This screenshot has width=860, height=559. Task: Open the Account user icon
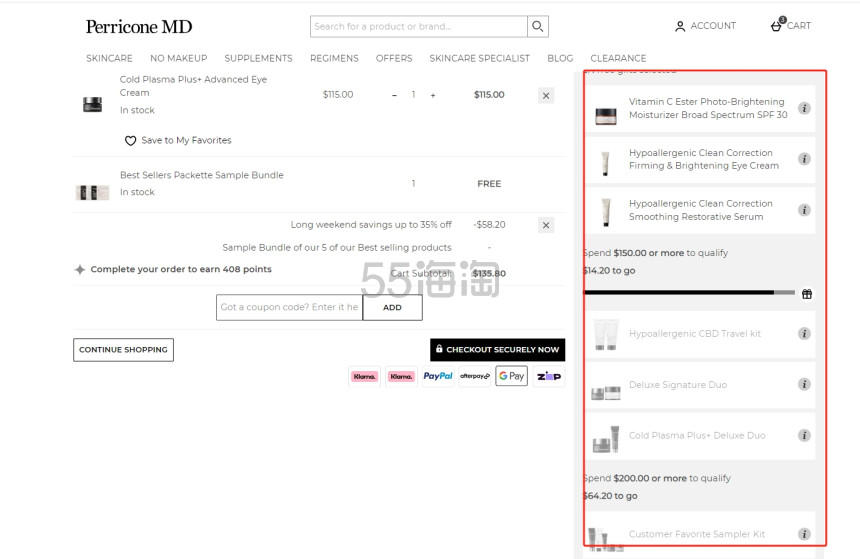(x=680, y=26)
